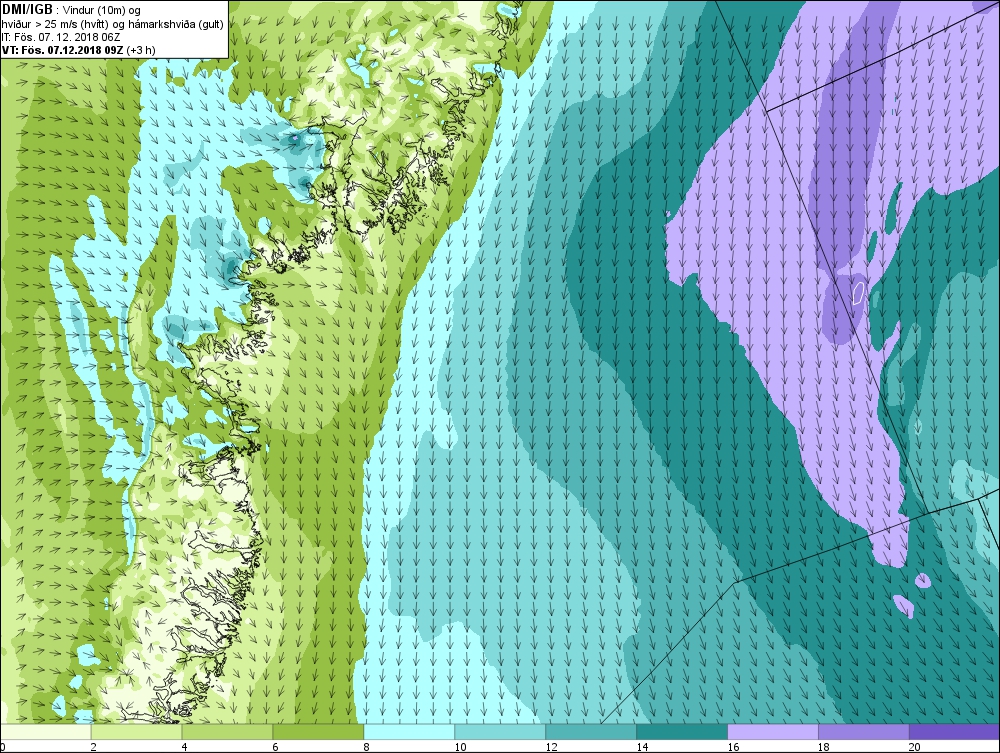Click the 18–20 m/s purple legend swatch
The height and width of the screenshot is (753, 1000).
tap(864, 732)
